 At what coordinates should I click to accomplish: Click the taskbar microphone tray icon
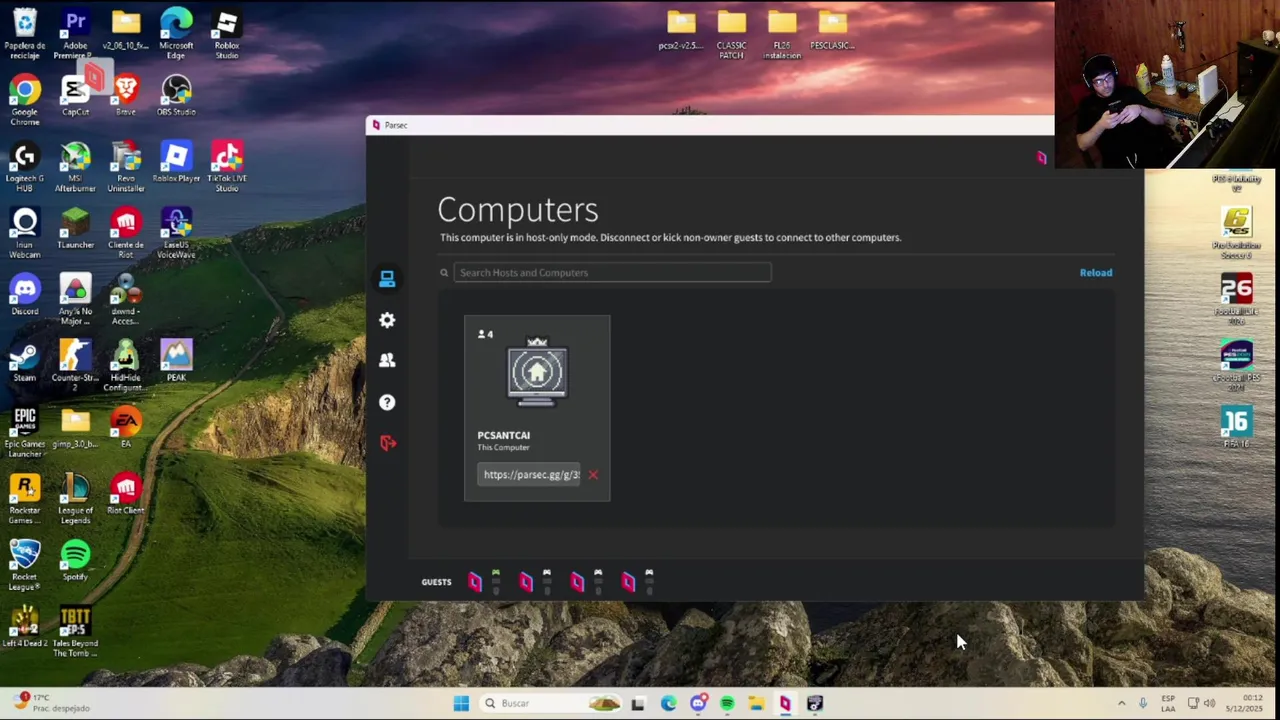1142,704
